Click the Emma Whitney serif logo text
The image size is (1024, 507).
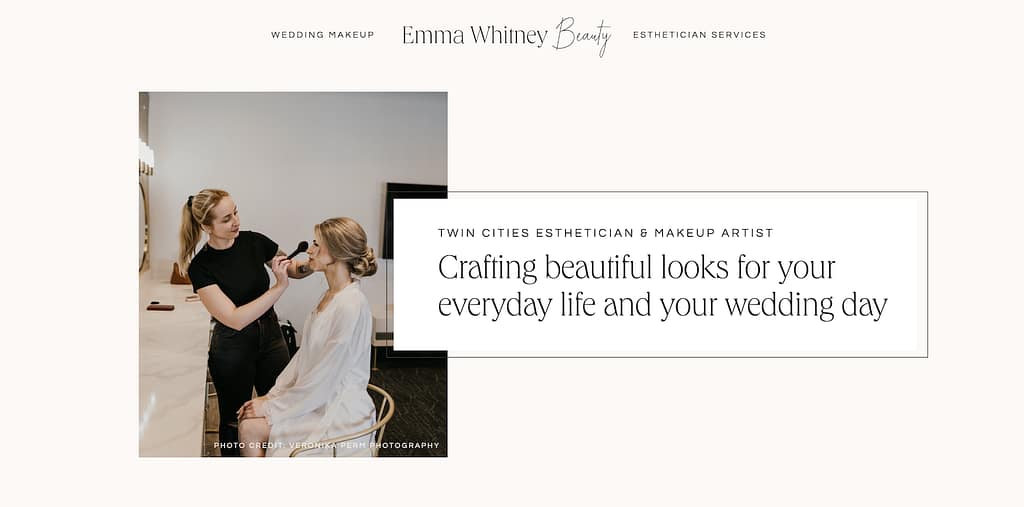pyautogui.click(x=475, y=35)
